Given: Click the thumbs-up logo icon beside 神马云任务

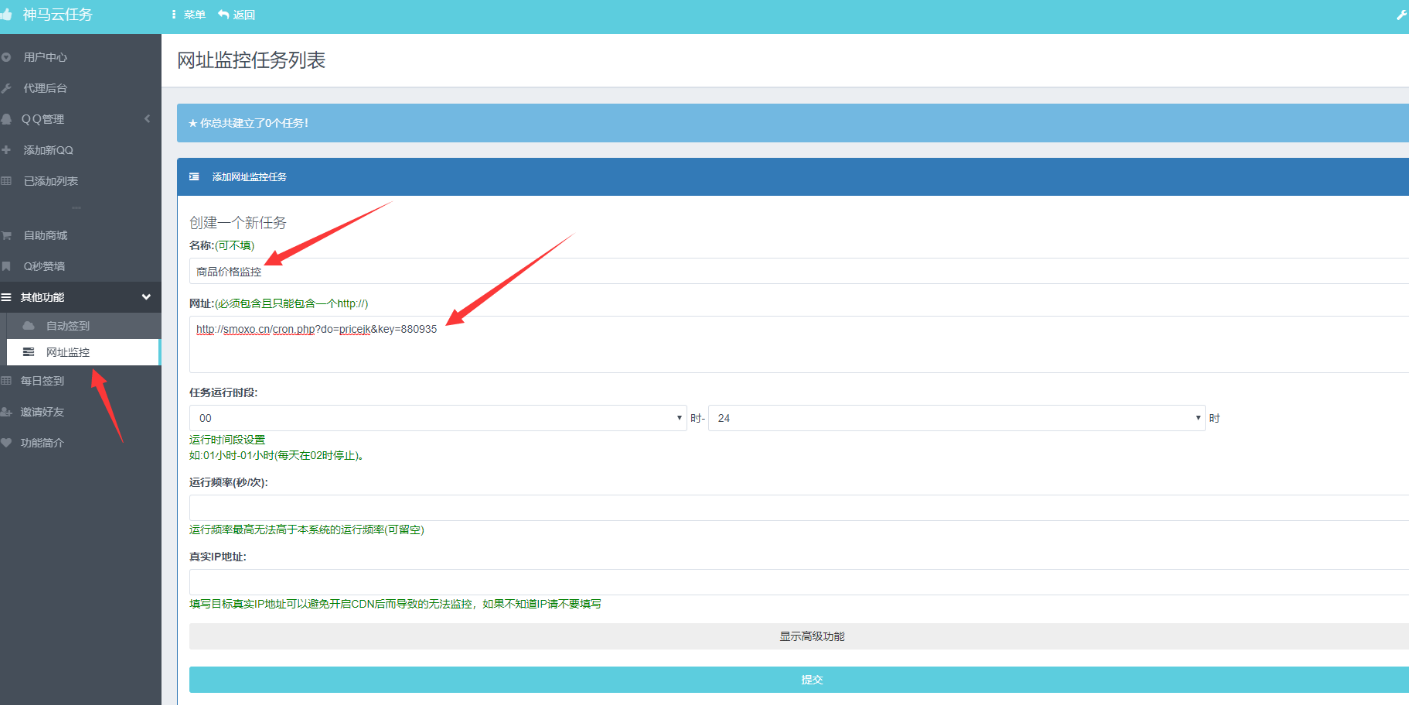Looking at the screenshot, I should pos(7,15).
